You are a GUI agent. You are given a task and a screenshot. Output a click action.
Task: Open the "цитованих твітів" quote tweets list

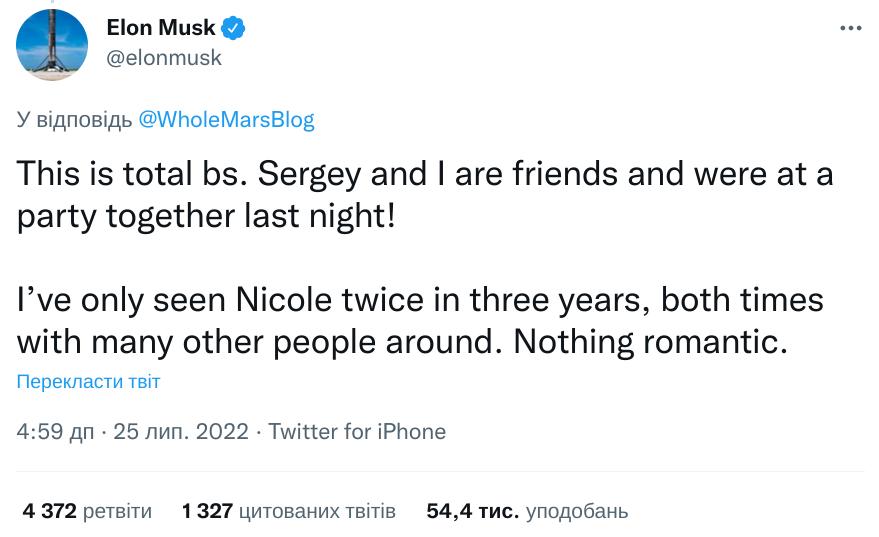318,511
